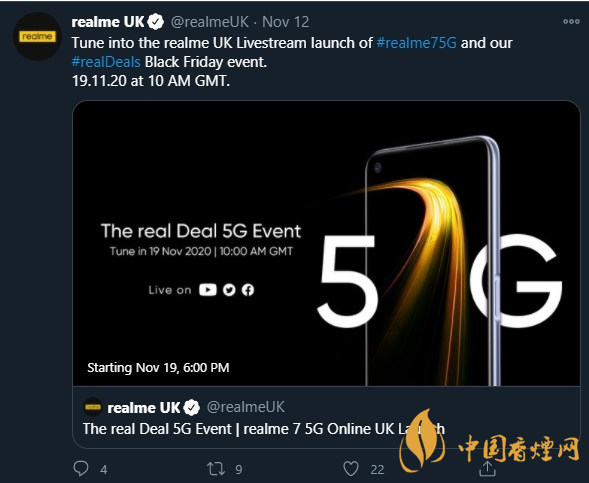This screenshot has height=483, width=589.
Task: Click the share tweet upload icon
Action: click(487, 468)
